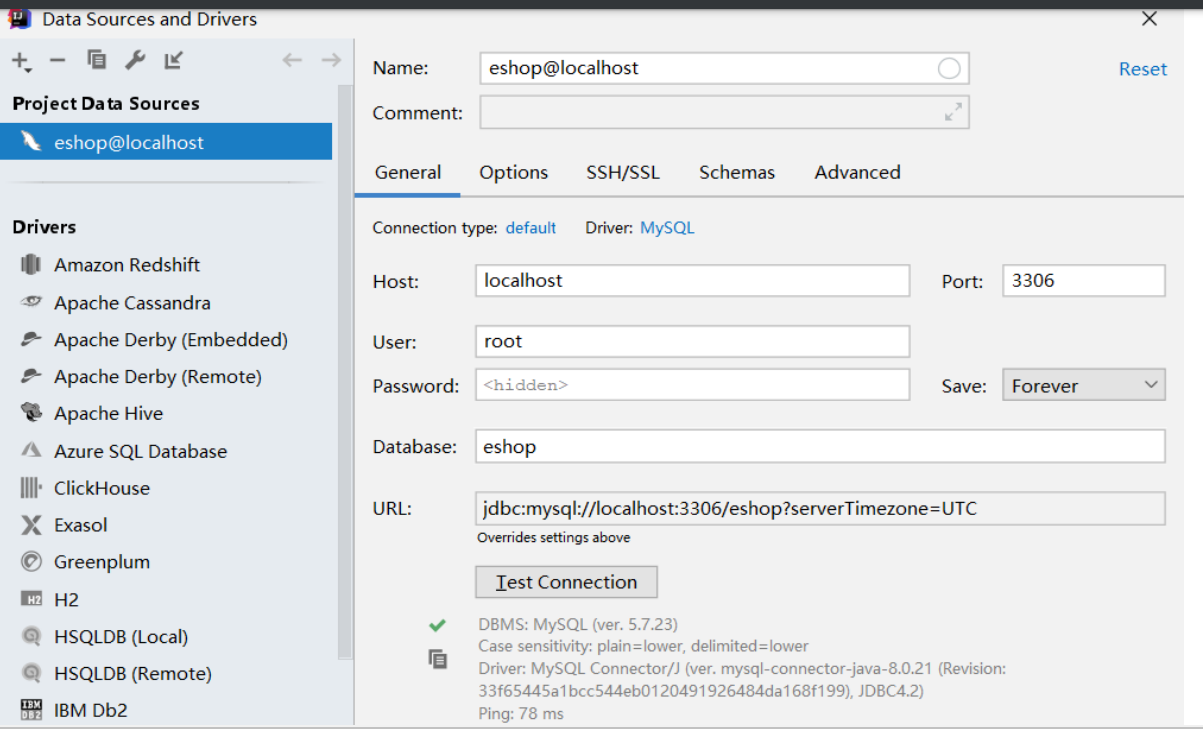Image resolution: width=1203 pixels, height=729 pixels.
Task: Click the 'DBMS: MySQL (ver. 5.7.23)' text
Action: pyautogui.click(x=577, y=625)
